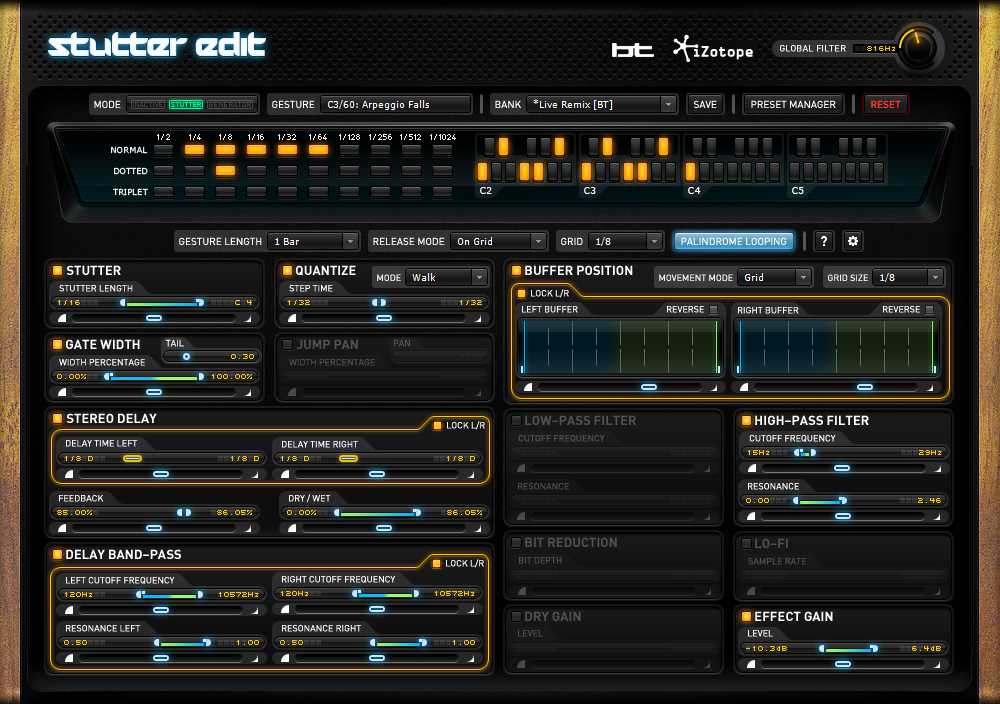
Task: Open the Gesture Length dropdown
Action: [312, 241]
